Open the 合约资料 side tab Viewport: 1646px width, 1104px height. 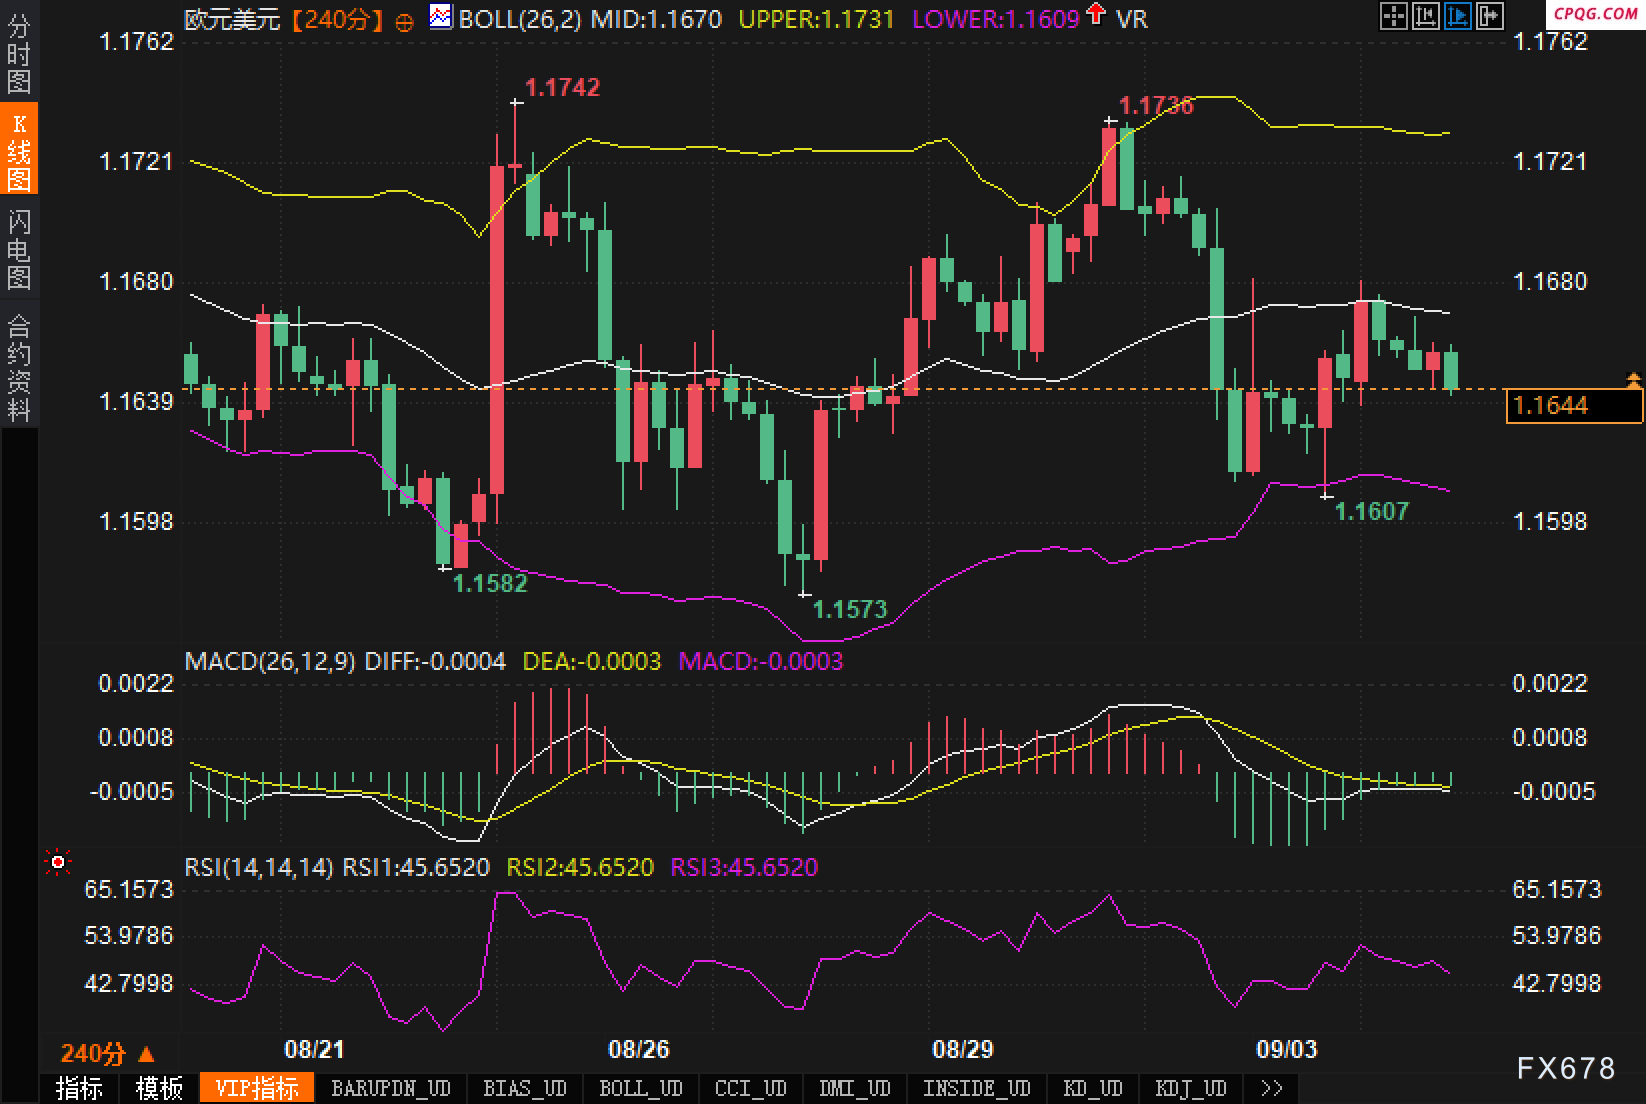click(19, 366)
